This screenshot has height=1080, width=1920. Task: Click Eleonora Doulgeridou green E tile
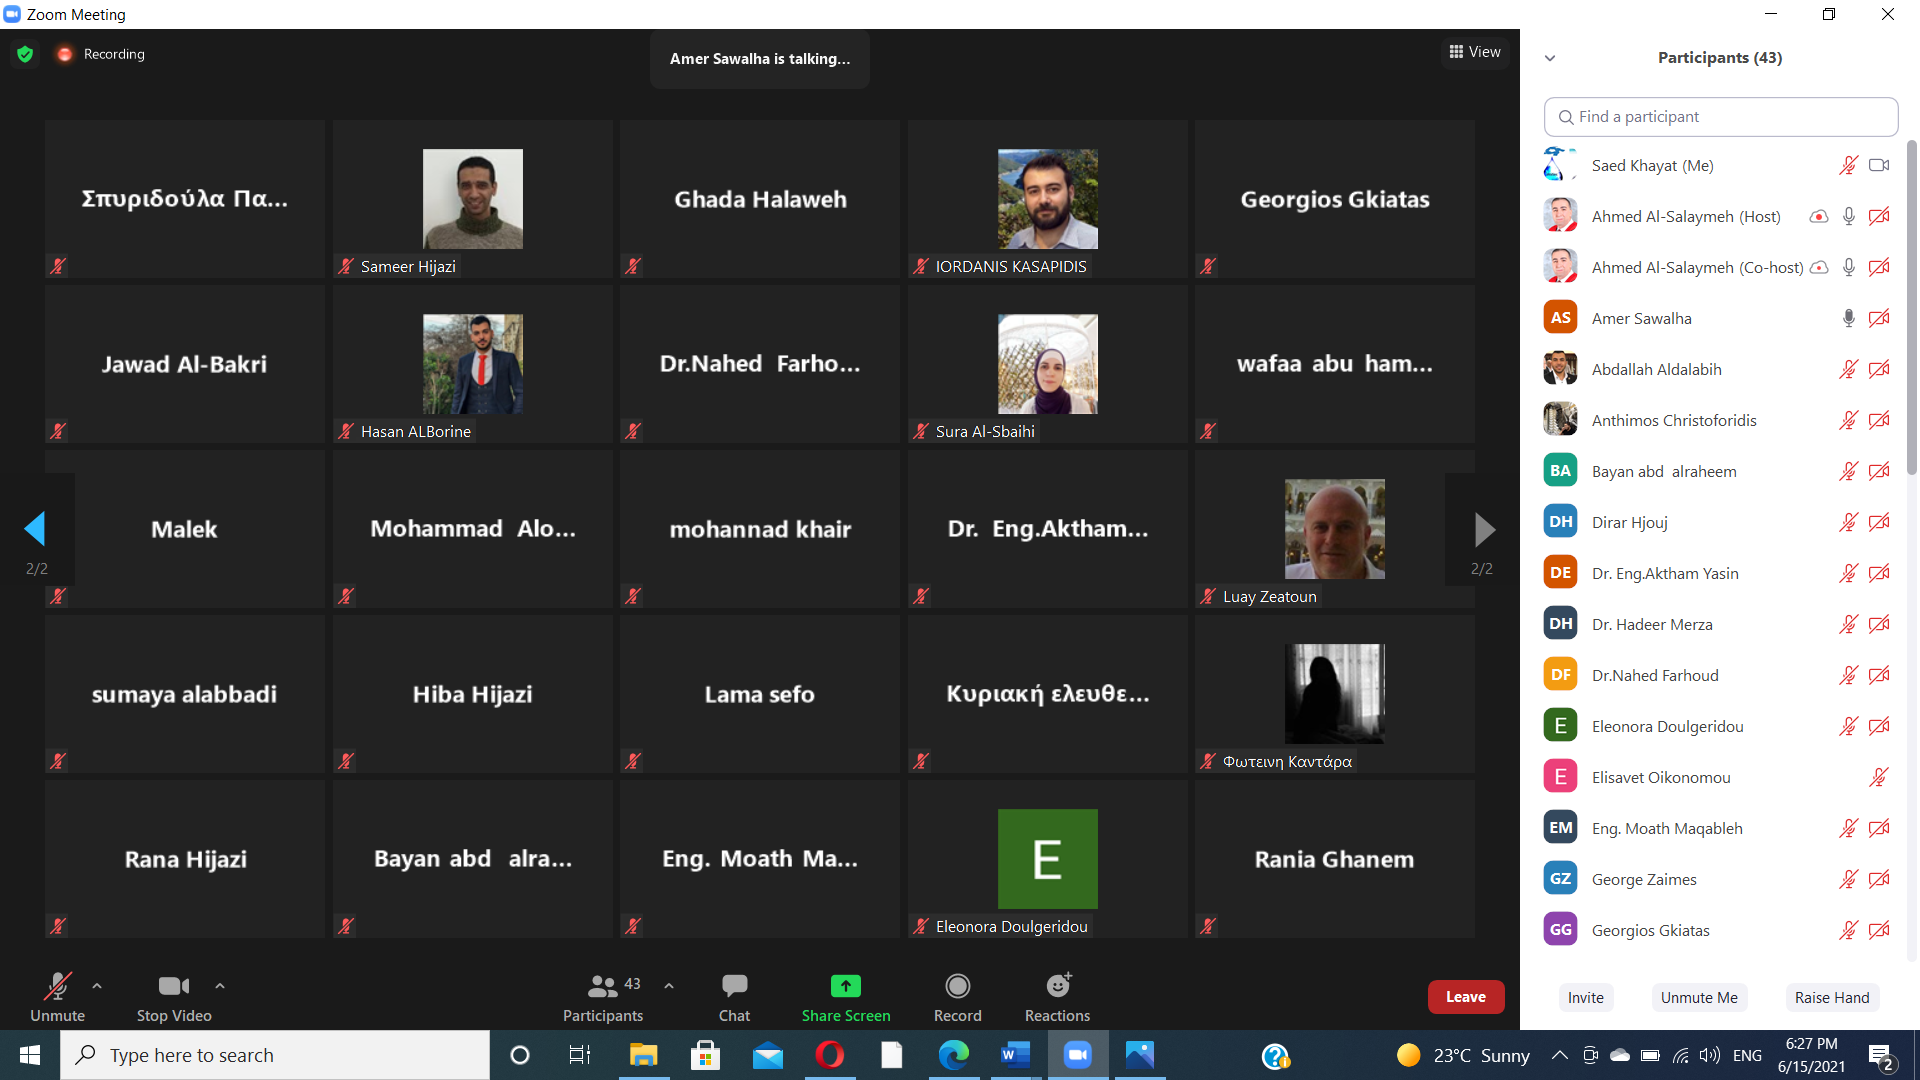point(1047,859)
